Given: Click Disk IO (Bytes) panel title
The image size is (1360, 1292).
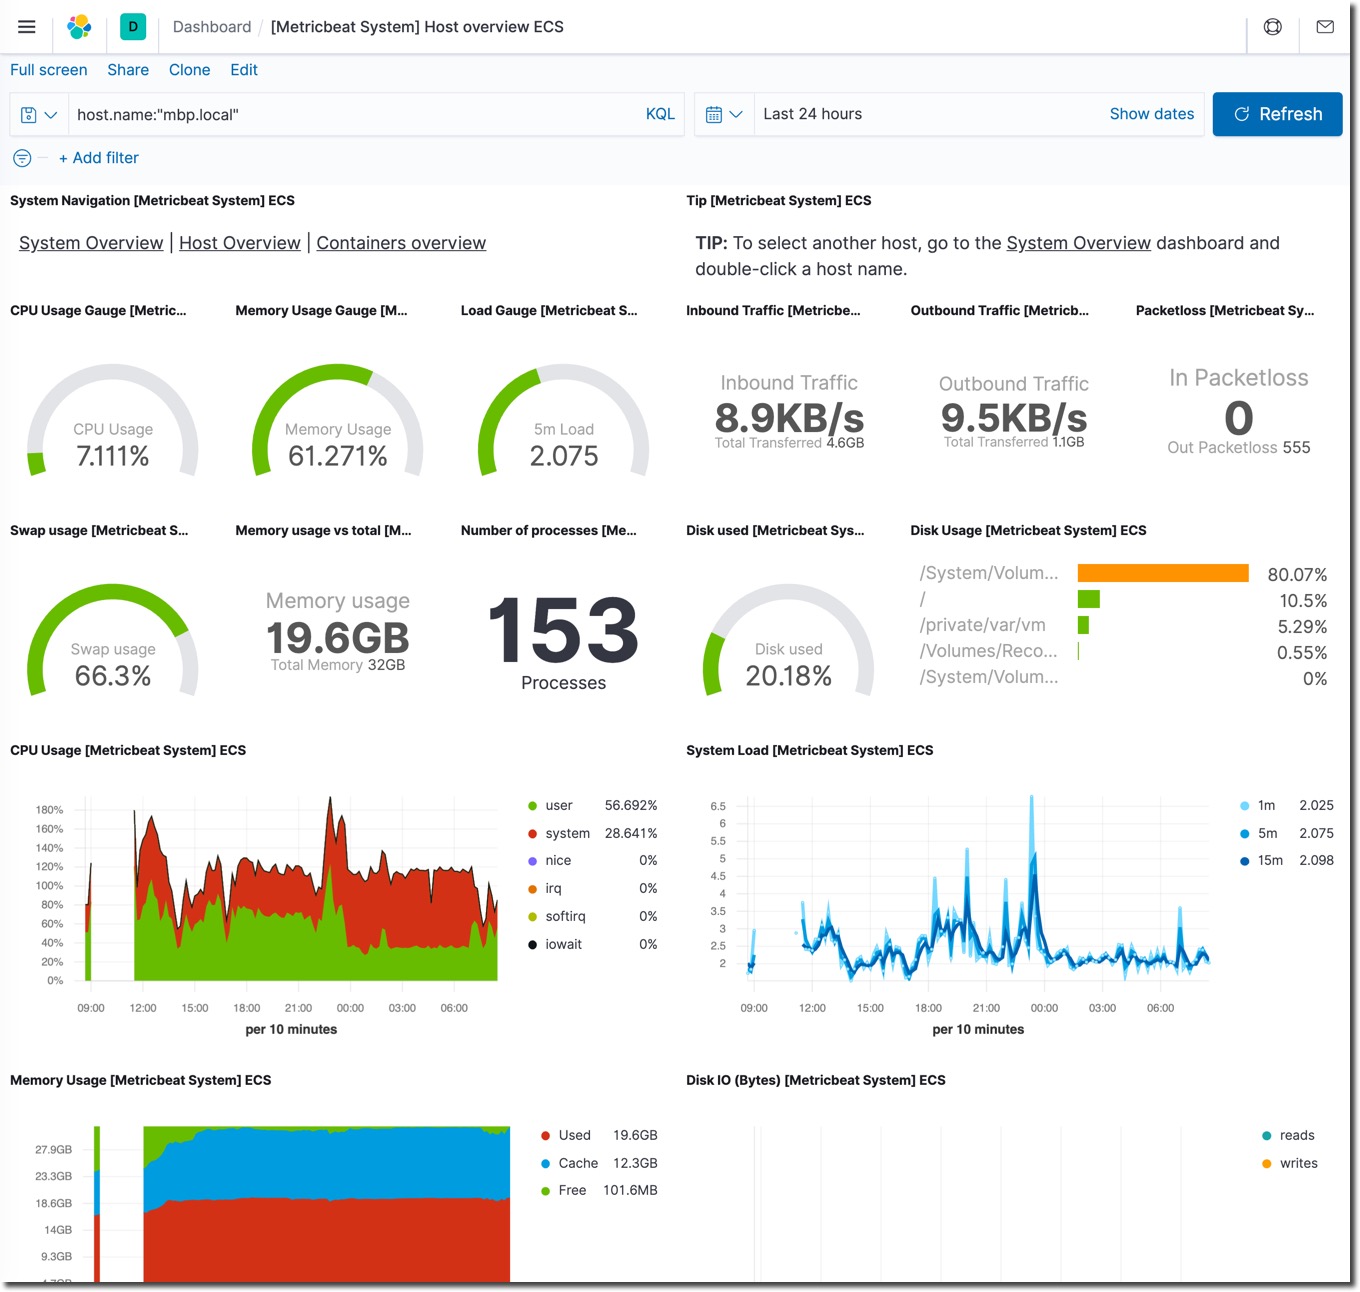Looking at the screenshot, I should tap(816, 1080).
